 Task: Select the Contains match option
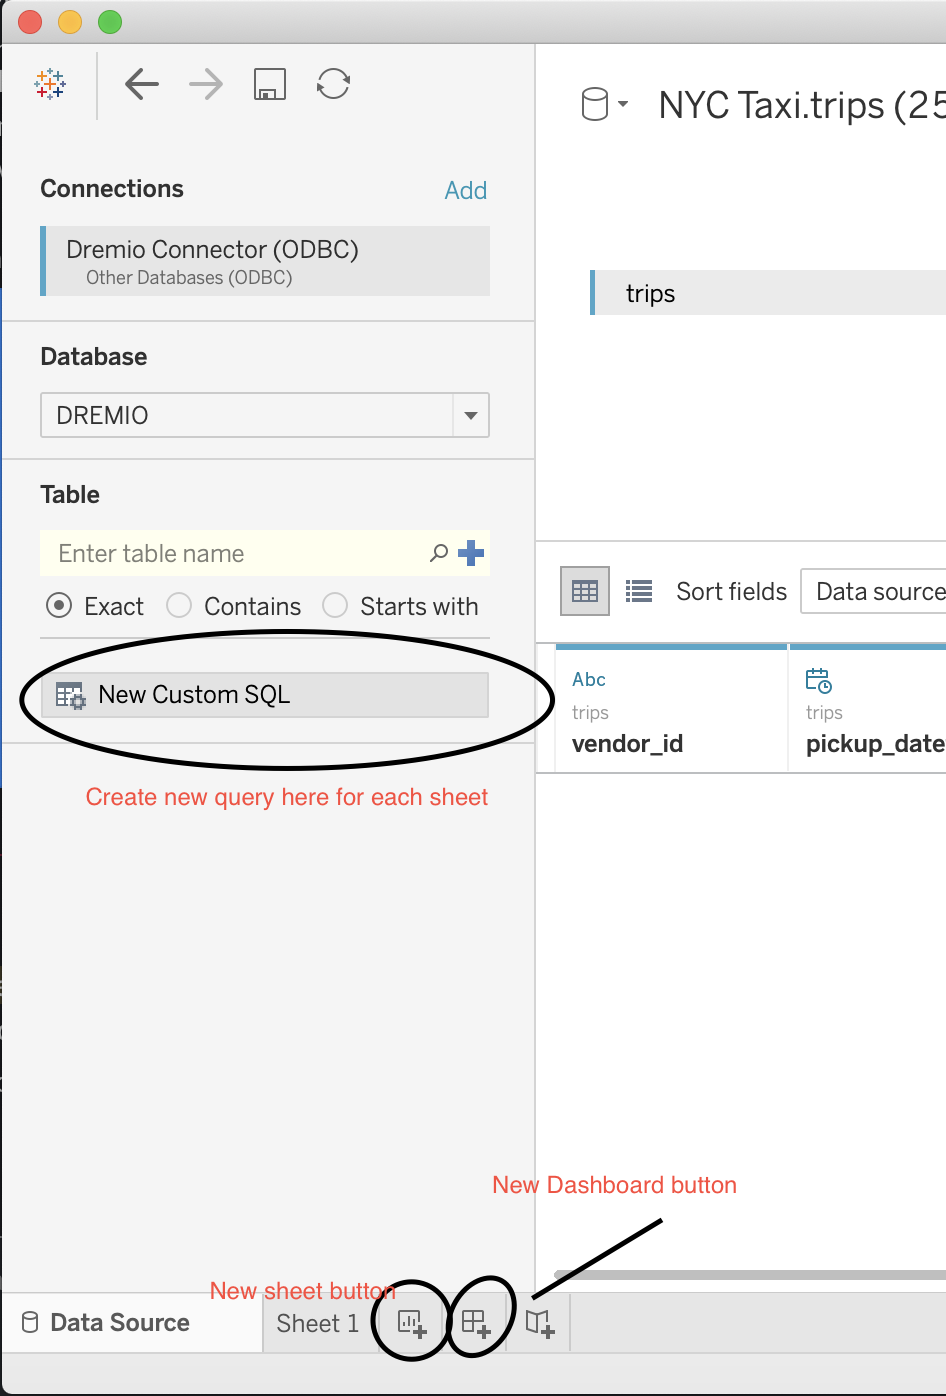[x=179, y=606]
